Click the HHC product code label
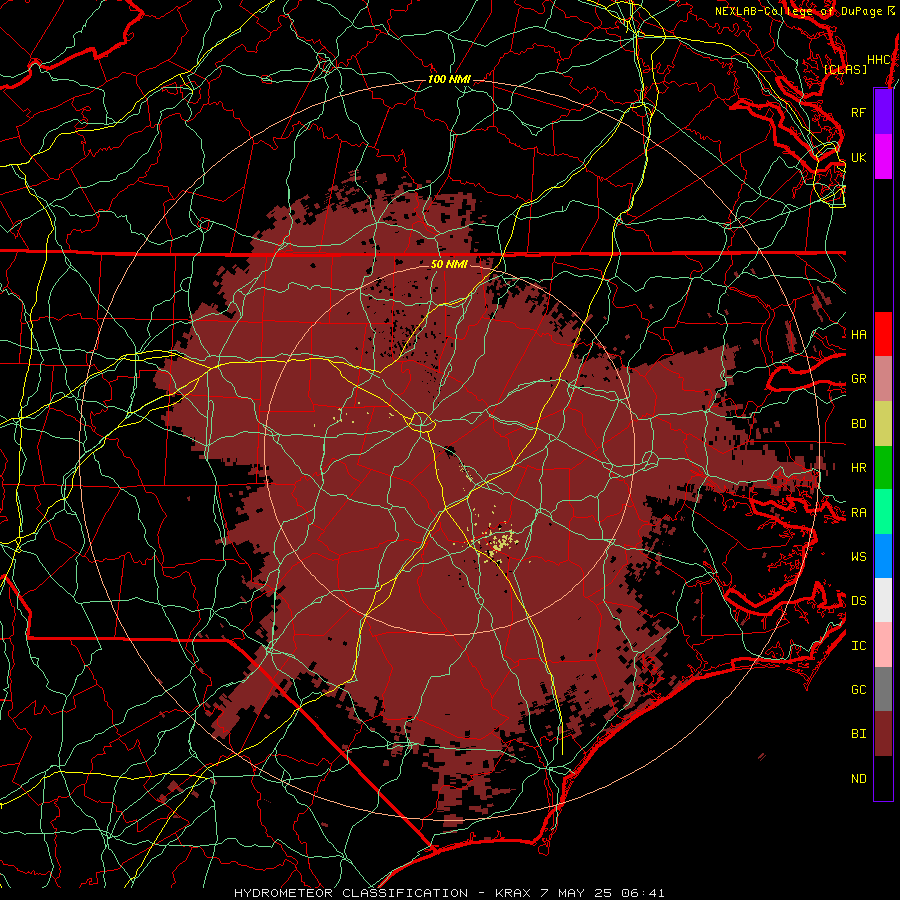This screenshot has width=900, height=900. click(x=878, y=59)
